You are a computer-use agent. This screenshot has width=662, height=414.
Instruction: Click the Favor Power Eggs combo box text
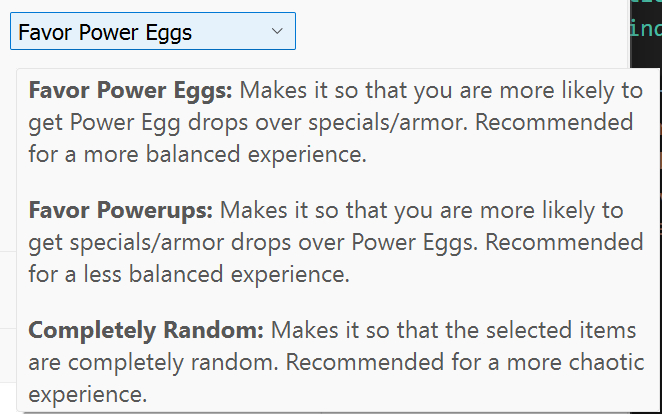(105, 32)
